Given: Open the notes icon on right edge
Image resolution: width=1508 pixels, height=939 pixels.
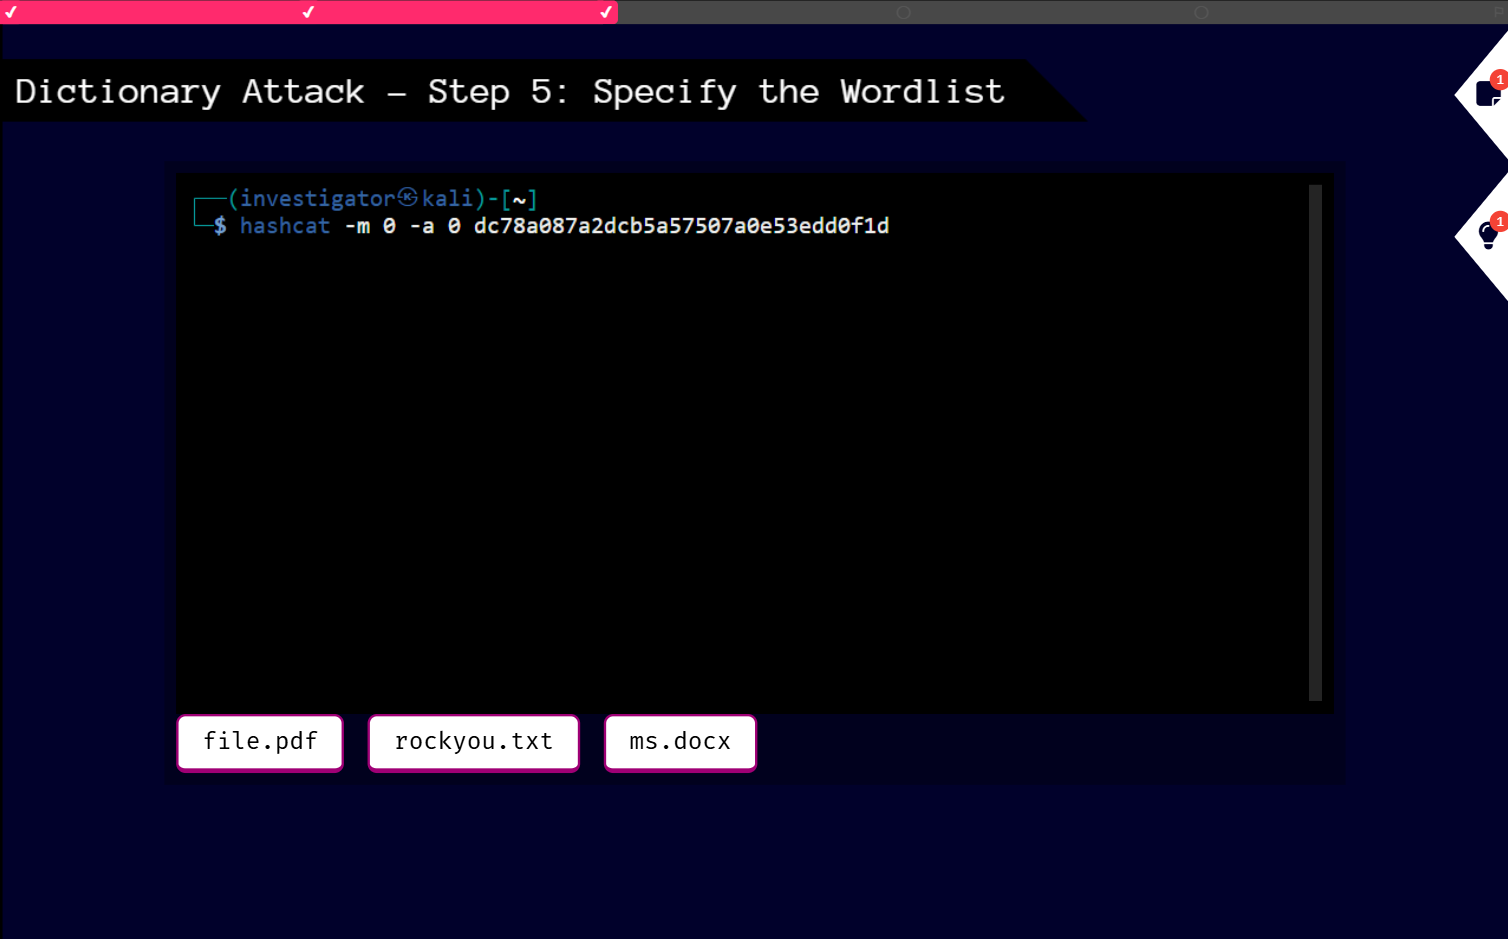Looking at the screenshot, I should click(1486, 95).
